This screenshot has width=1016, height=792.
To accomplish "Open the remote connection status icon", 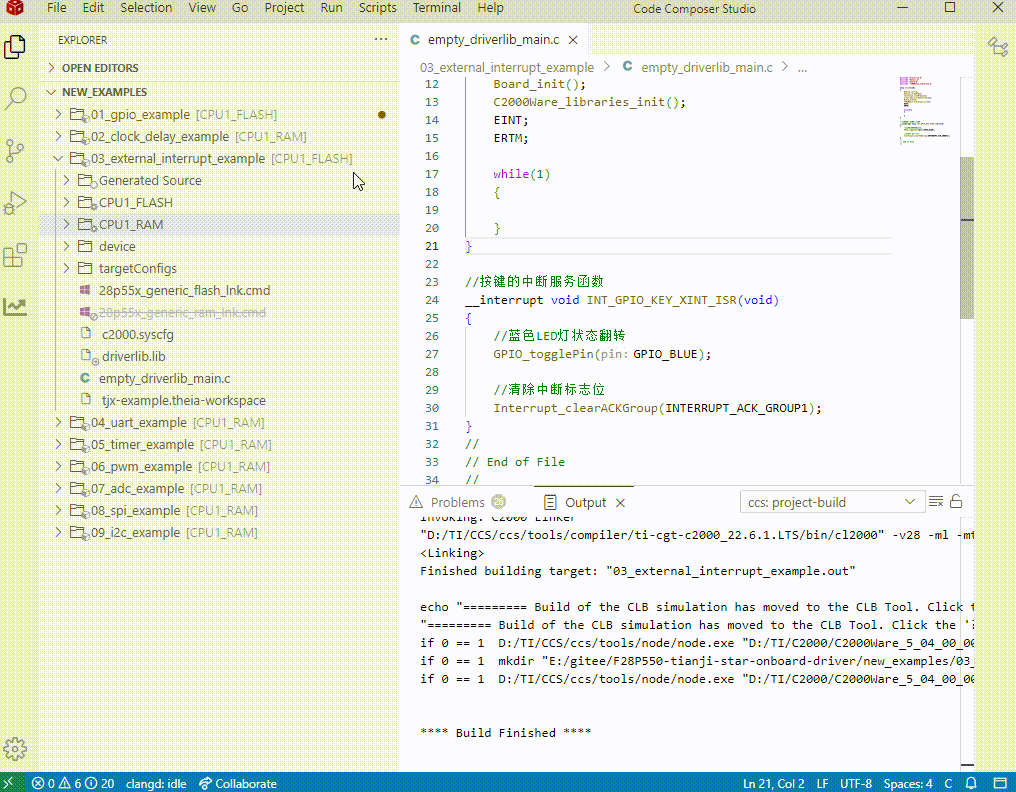I will (9, 783).
